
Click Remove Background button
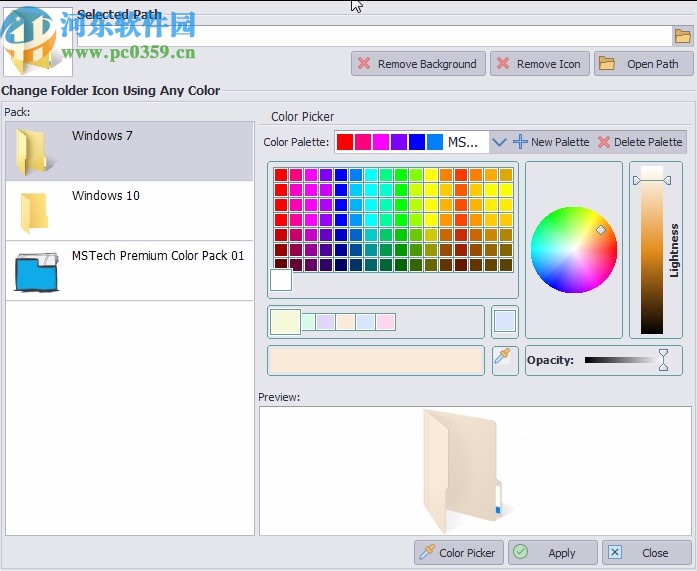418,64
